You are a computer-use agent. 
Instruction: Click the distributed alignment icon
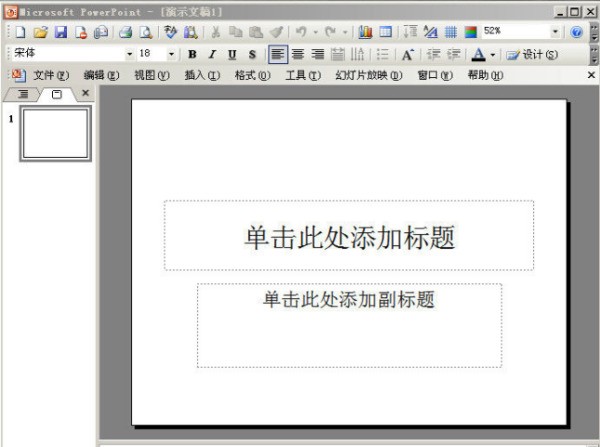338,54
